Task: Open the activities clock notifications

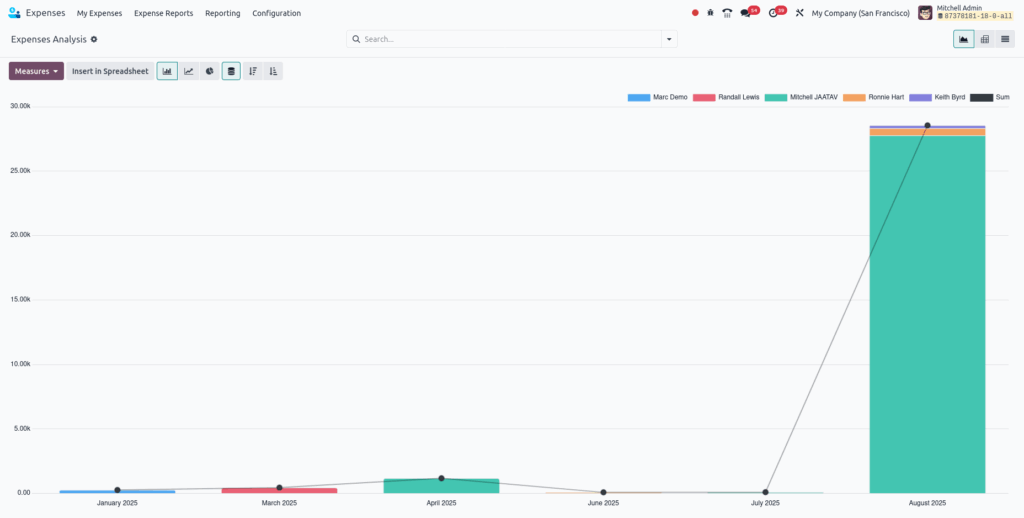Action: tap(775, 13)
